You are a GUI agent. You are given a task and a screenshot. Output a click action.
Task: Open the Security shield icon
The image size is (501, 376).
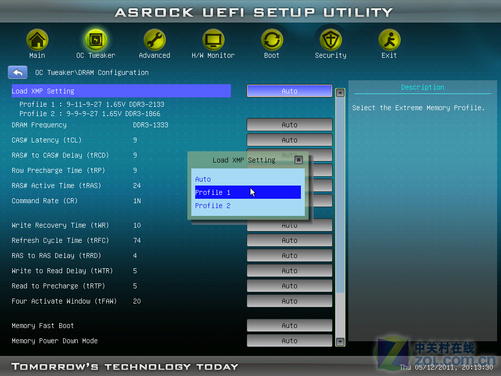330,40
